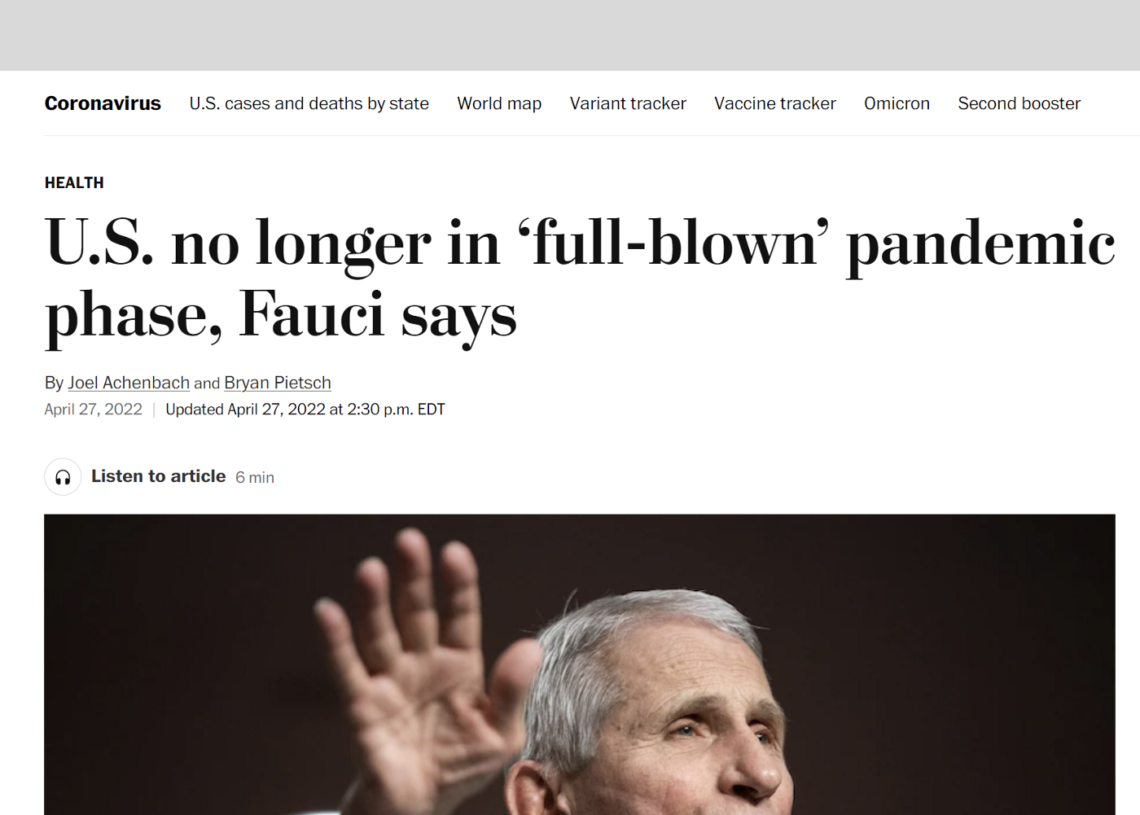
Task: Click the 6 min duration label
Action: point(254,478)
